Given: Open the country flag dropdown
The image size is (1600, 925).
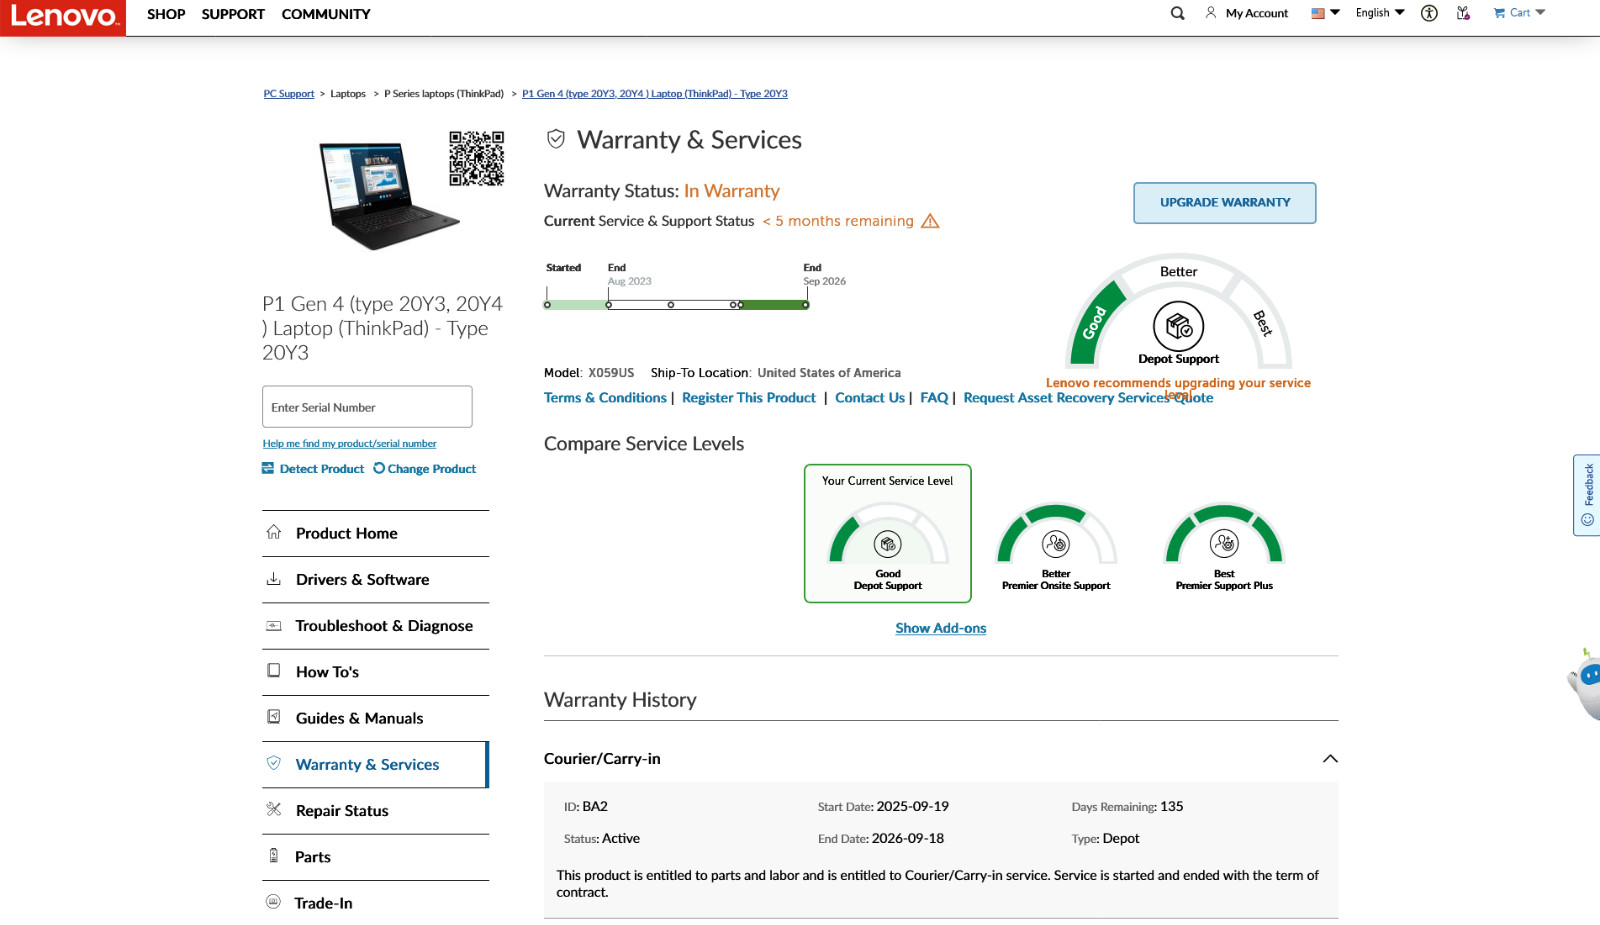Looking at the screenshot, I should coord(1325,13).
